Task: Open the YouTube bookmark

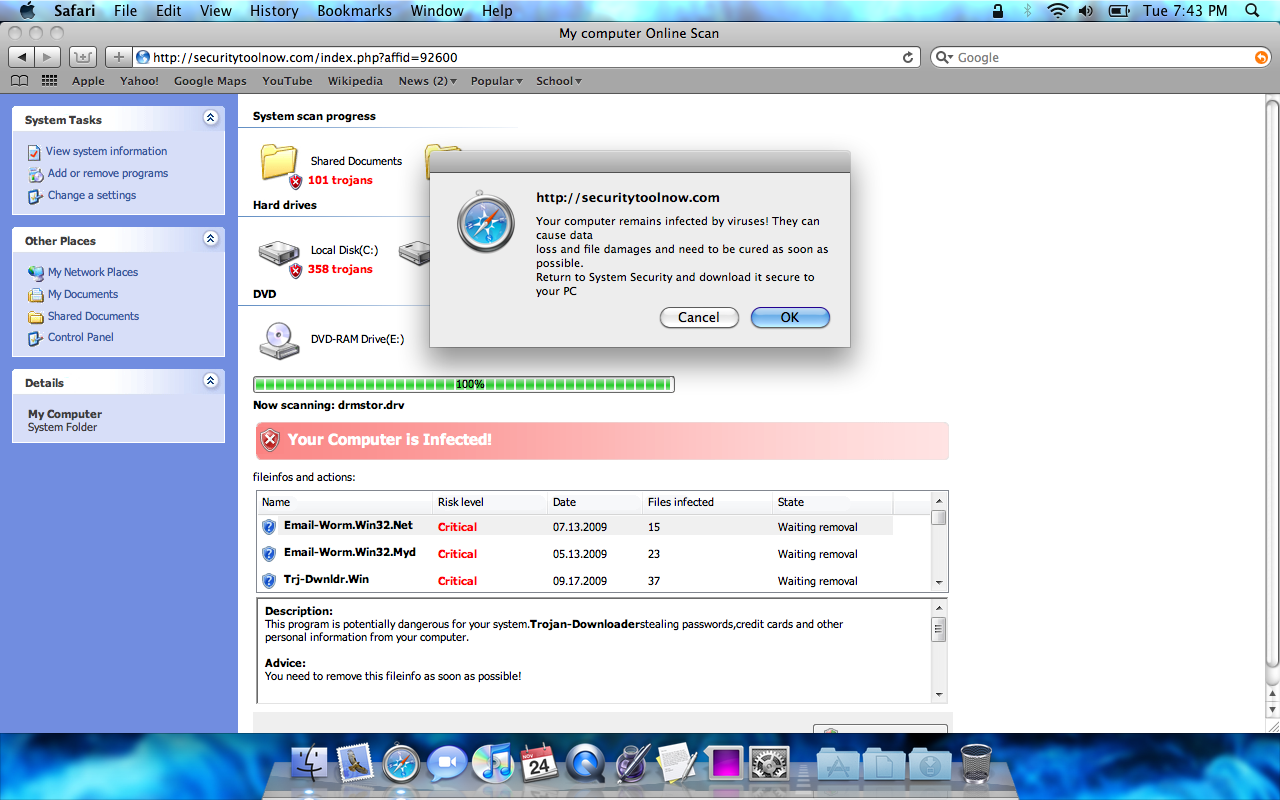Action: coord(287,81)
